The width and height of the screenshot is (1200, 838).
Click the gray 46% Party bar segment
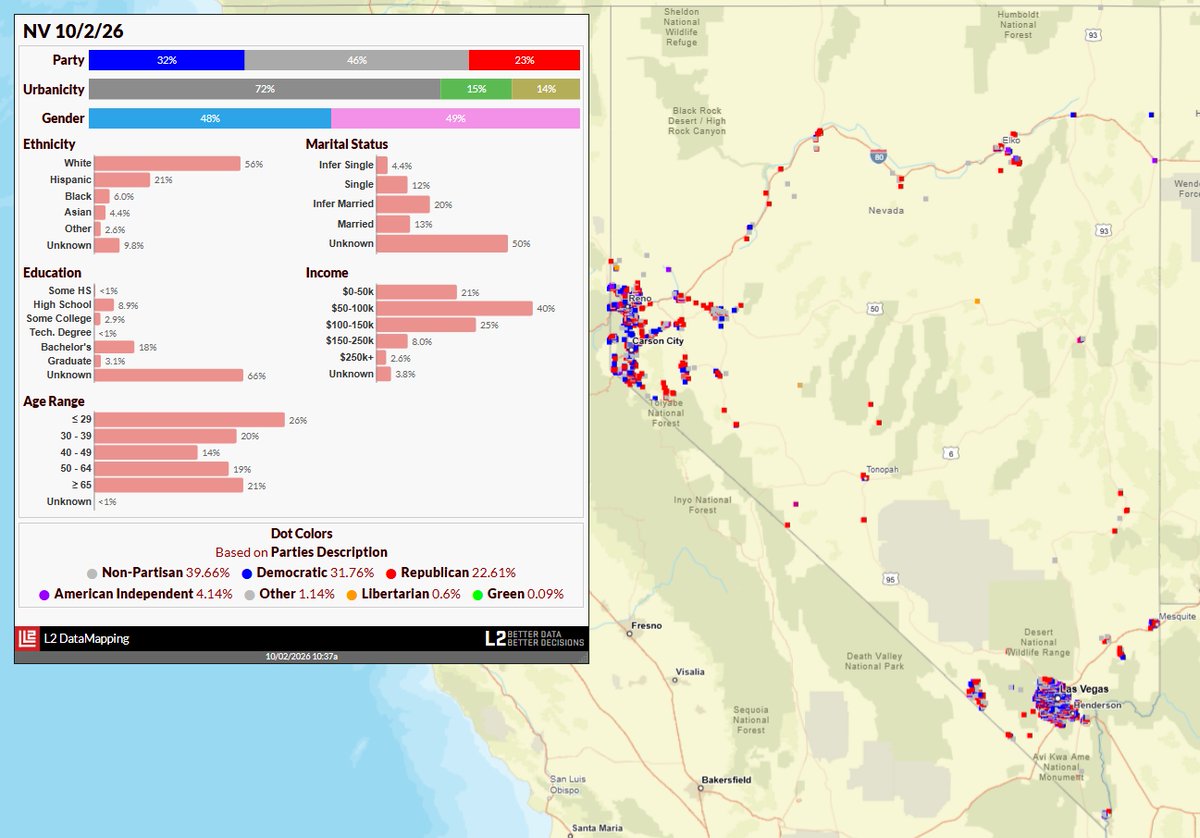(356, 60)
